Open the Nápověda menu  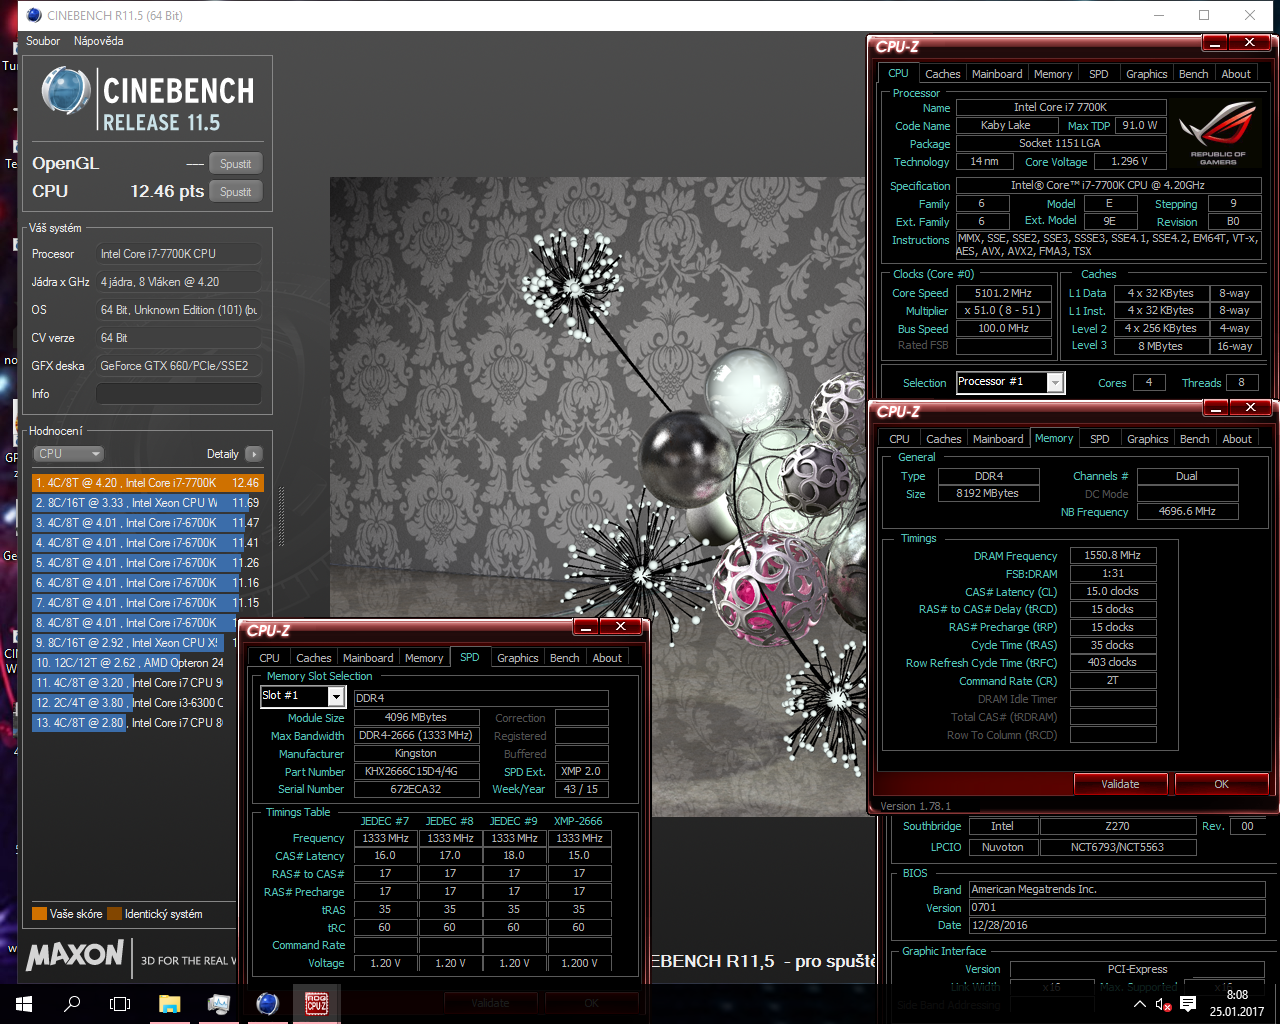98,41
